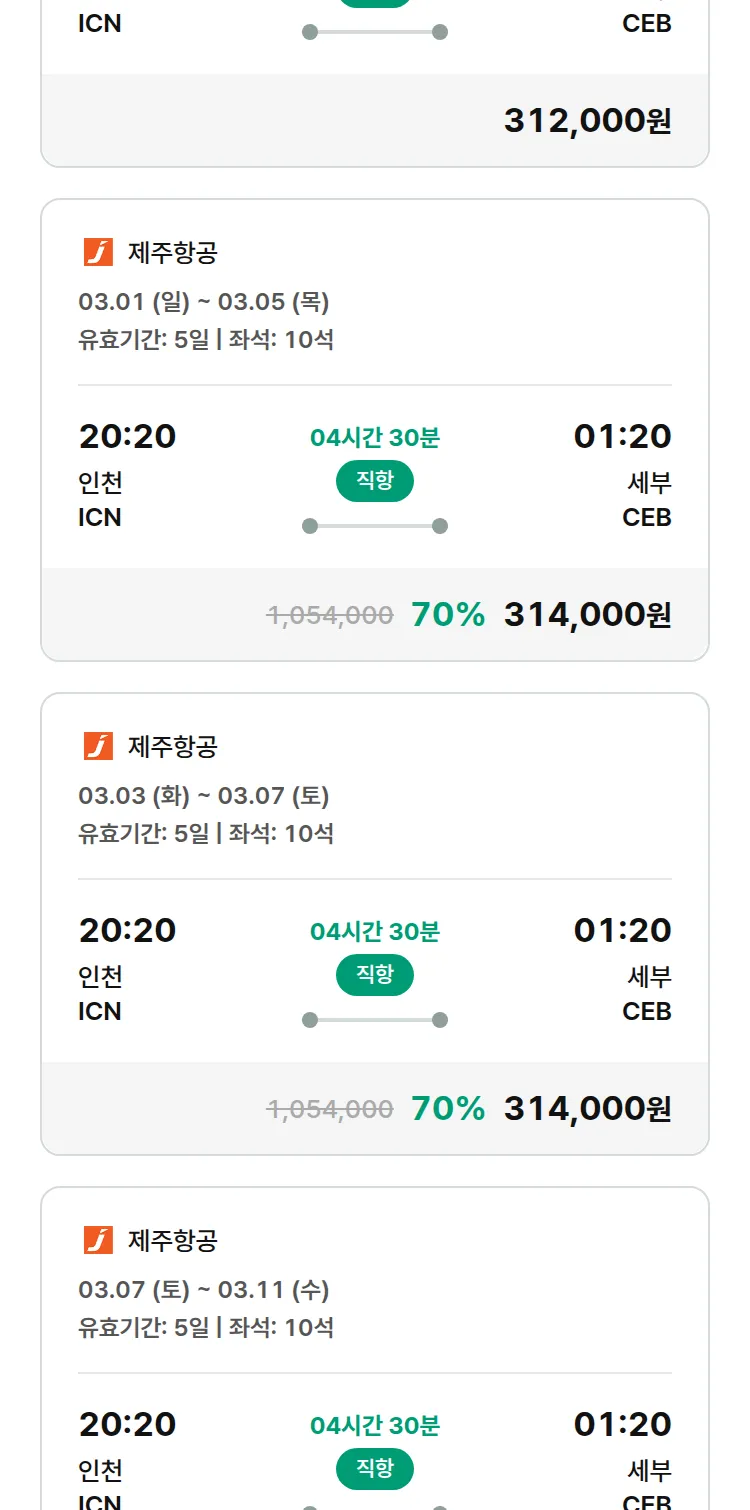Click the 직항 badge on the 03.01 flight
Screen dimensions: 750x1510
click(x=375, y=481)
